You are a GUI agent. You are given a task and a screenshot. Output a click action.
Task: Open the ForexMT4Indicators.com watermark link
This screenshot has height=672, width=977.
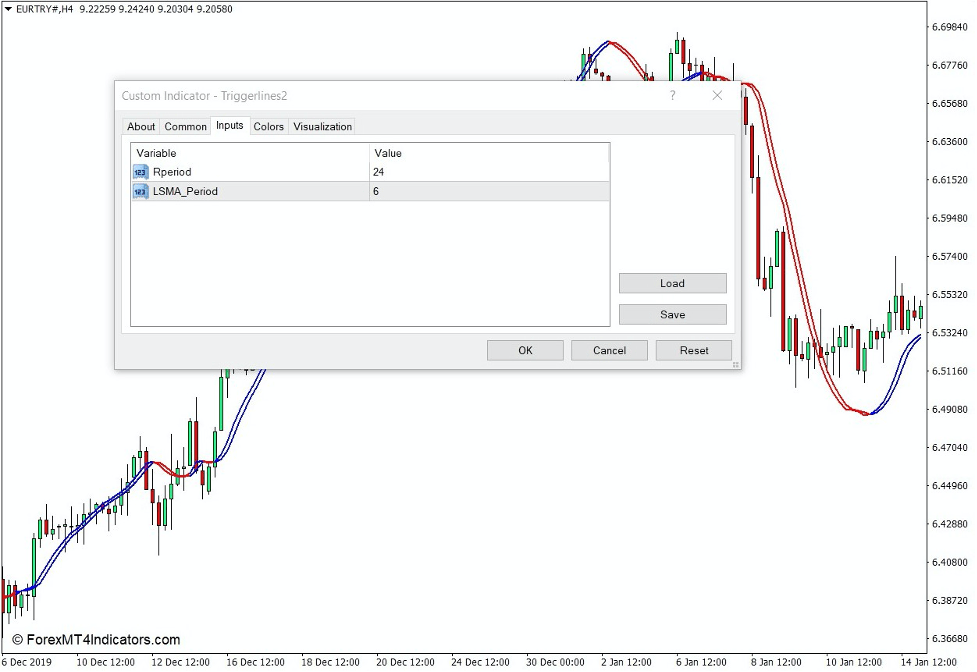tap(95, 639)
